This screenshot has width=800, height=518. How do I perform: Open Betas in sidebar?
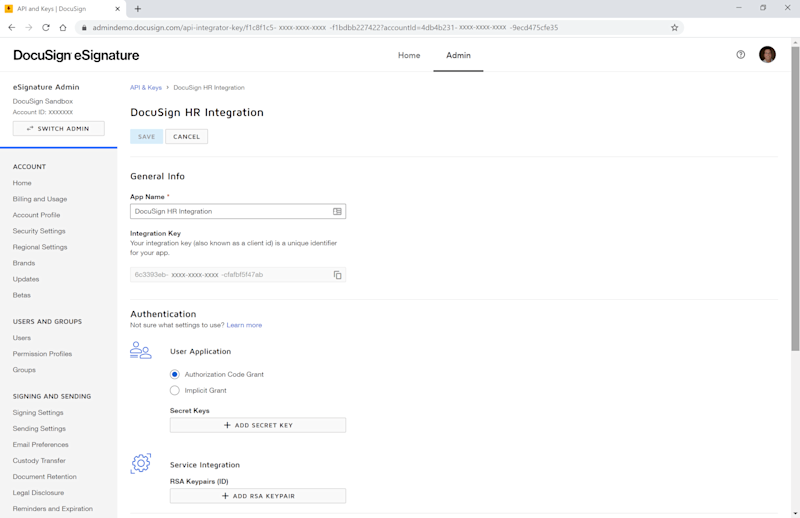(21, 295)
